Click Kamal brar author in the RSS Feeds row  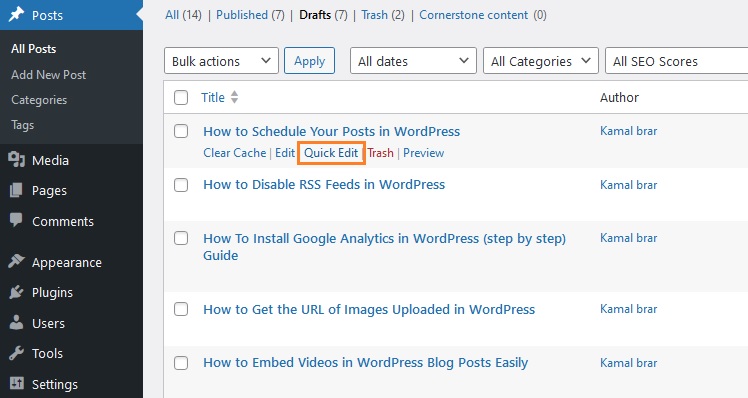628,185
